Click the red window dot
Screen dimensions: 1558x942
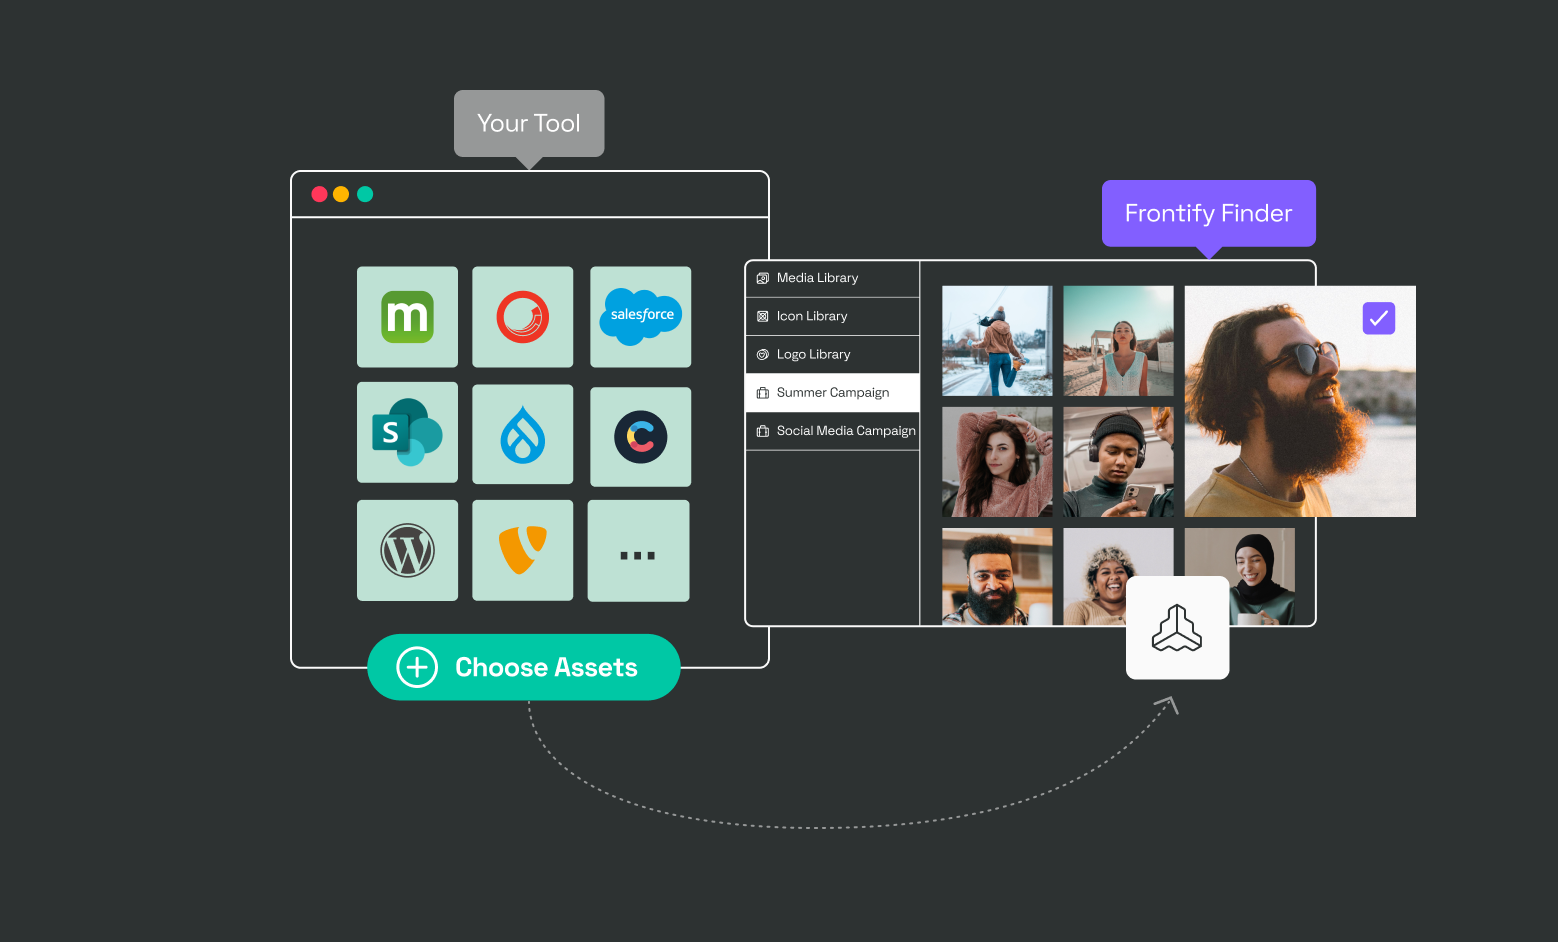(320, 194)
